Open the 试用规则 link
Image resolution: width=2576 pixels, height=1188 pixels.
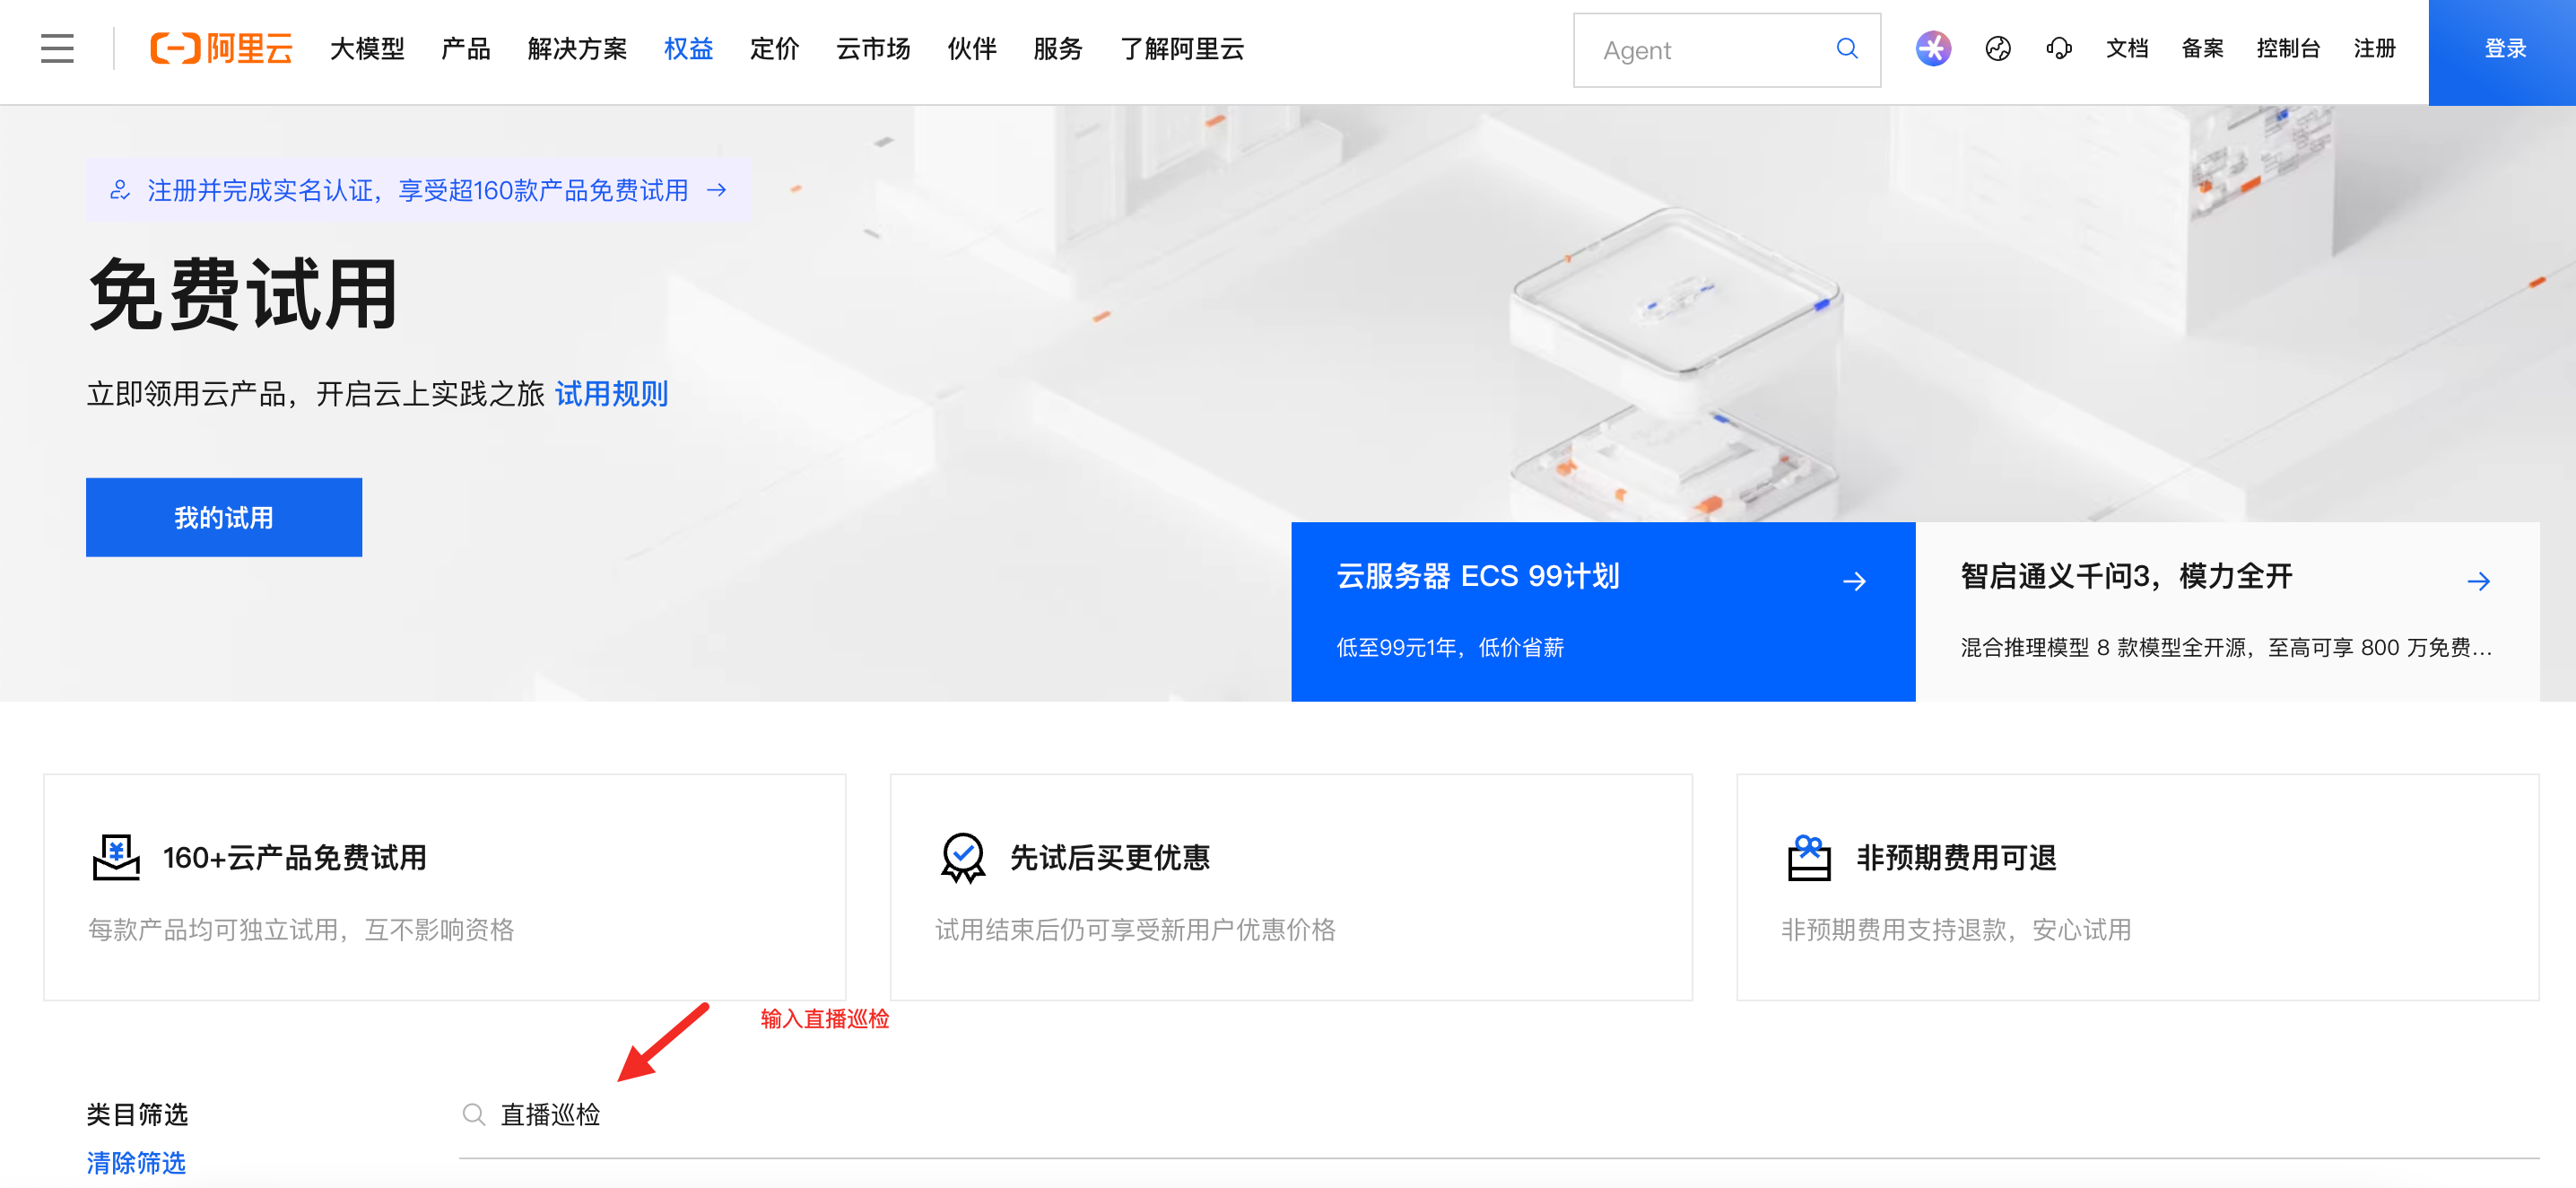pyautogui.click(x=611, y=394)
